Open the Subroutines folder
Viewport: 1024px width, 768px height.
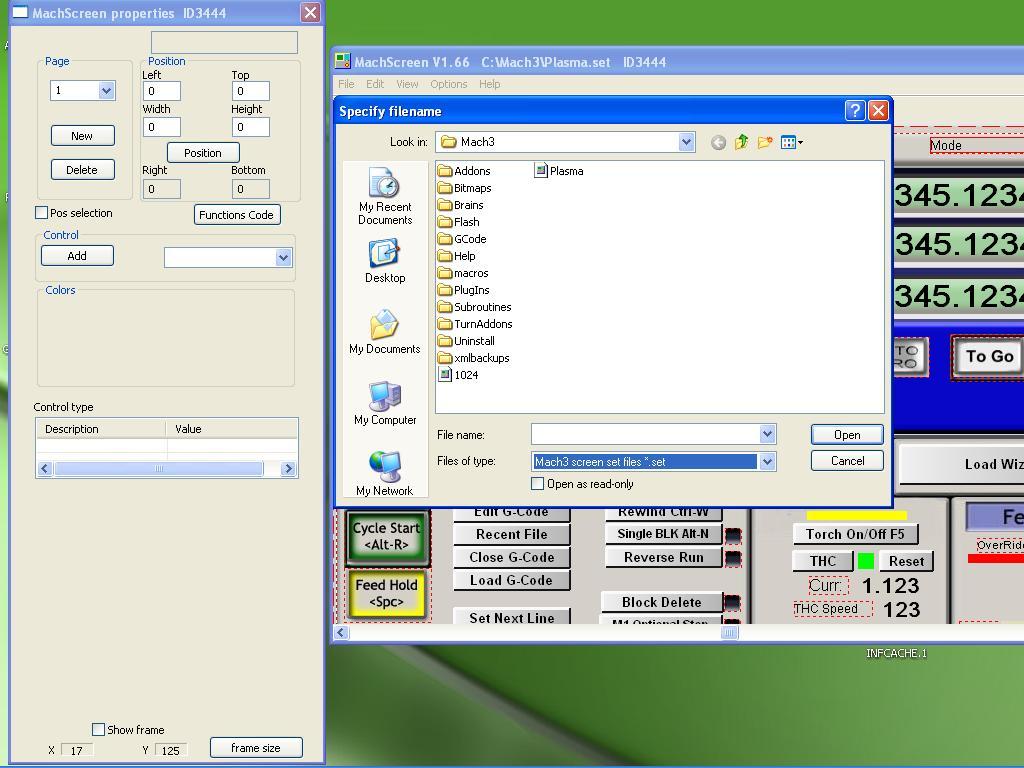(475, 307)
